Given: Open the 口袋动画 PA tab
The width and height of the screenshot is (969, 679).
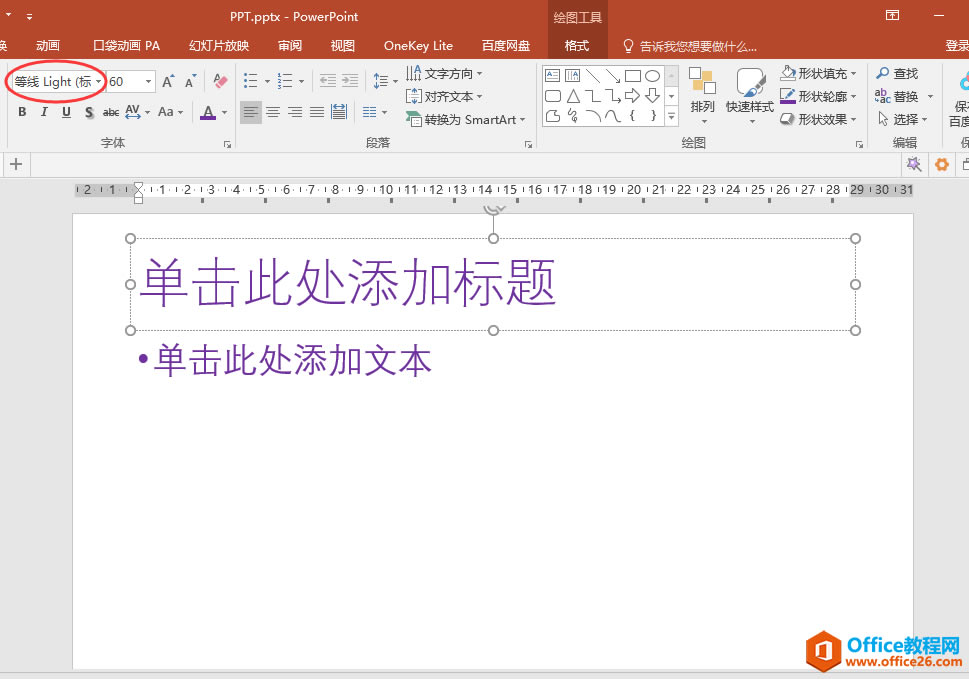Looking at the screenshot, I should [126, 45].
